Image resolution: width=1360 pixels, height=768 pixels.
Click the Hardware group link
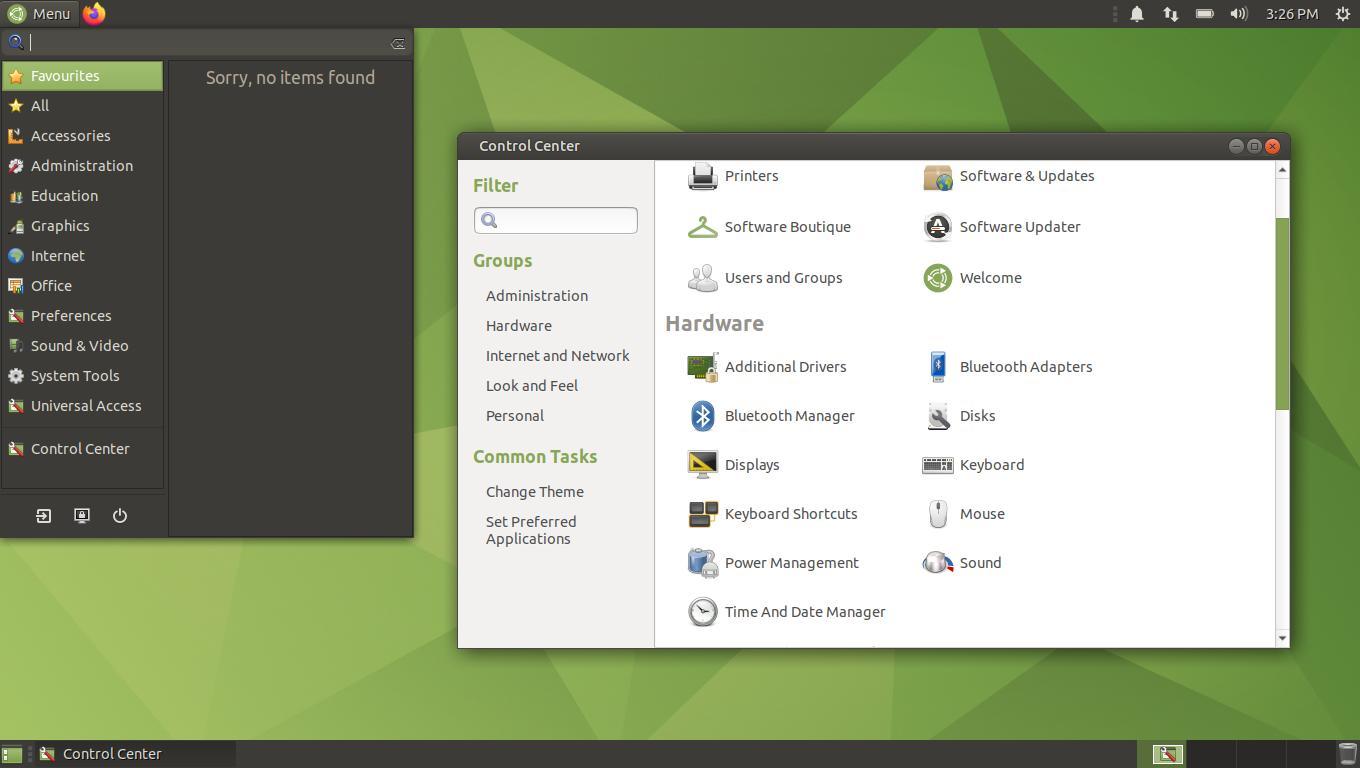[x=518, y=325]
